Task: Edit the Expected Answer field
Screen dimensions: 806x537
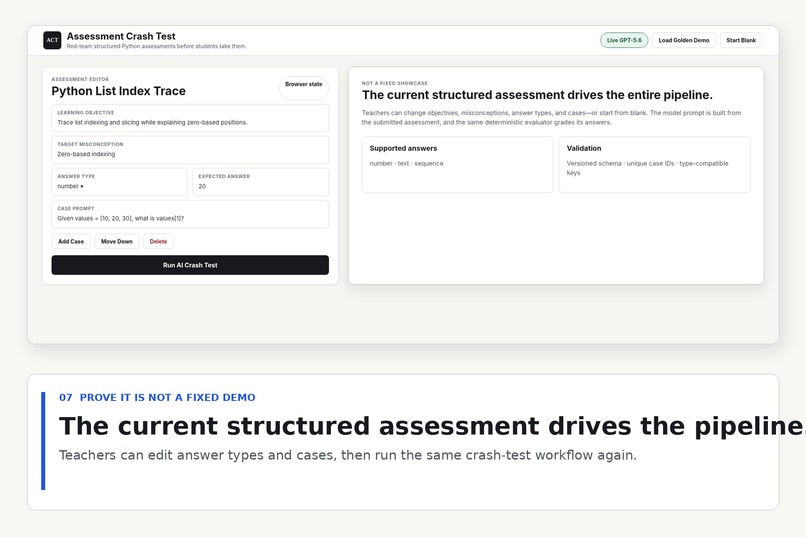Action: 261,182
